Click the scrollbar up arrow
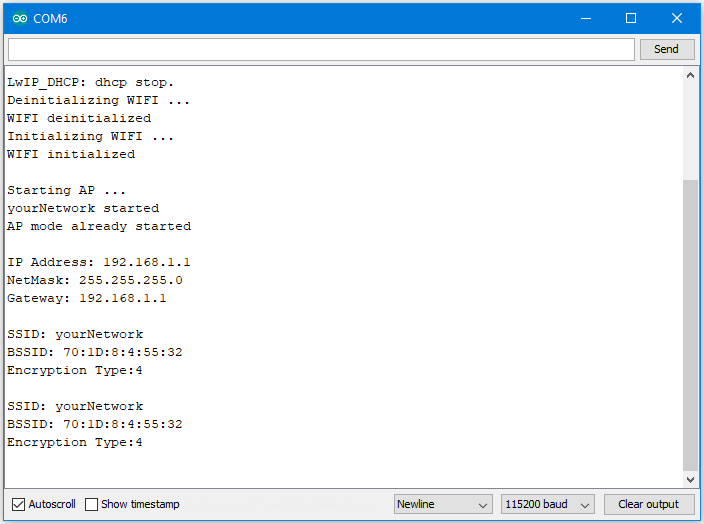The height and width of the screenshot is (524, 704). point(691,75)
